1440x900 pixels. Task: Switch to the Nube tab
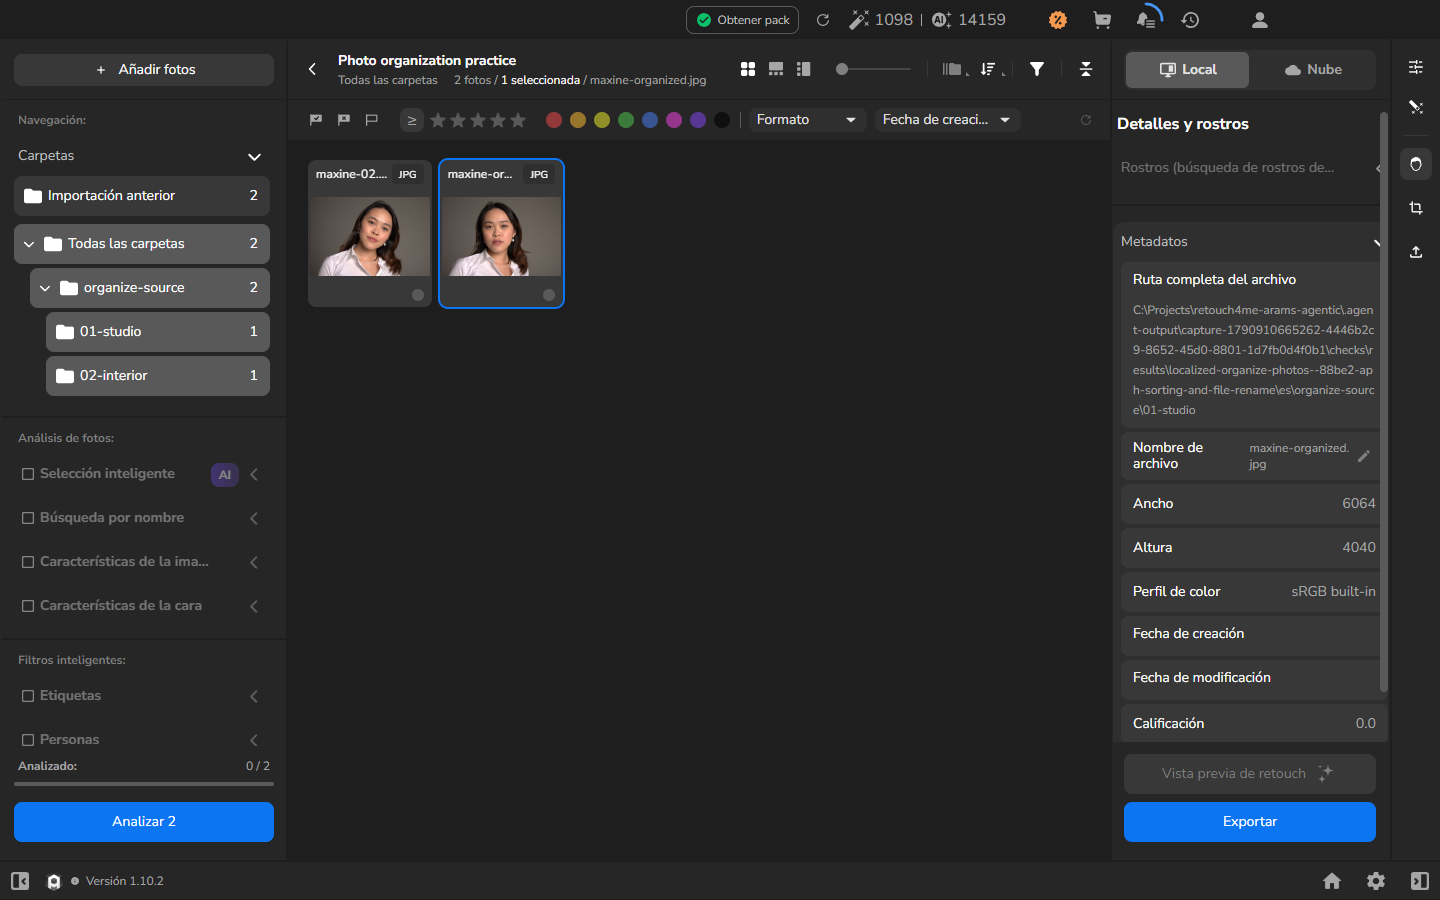[x=1312, y=70]
